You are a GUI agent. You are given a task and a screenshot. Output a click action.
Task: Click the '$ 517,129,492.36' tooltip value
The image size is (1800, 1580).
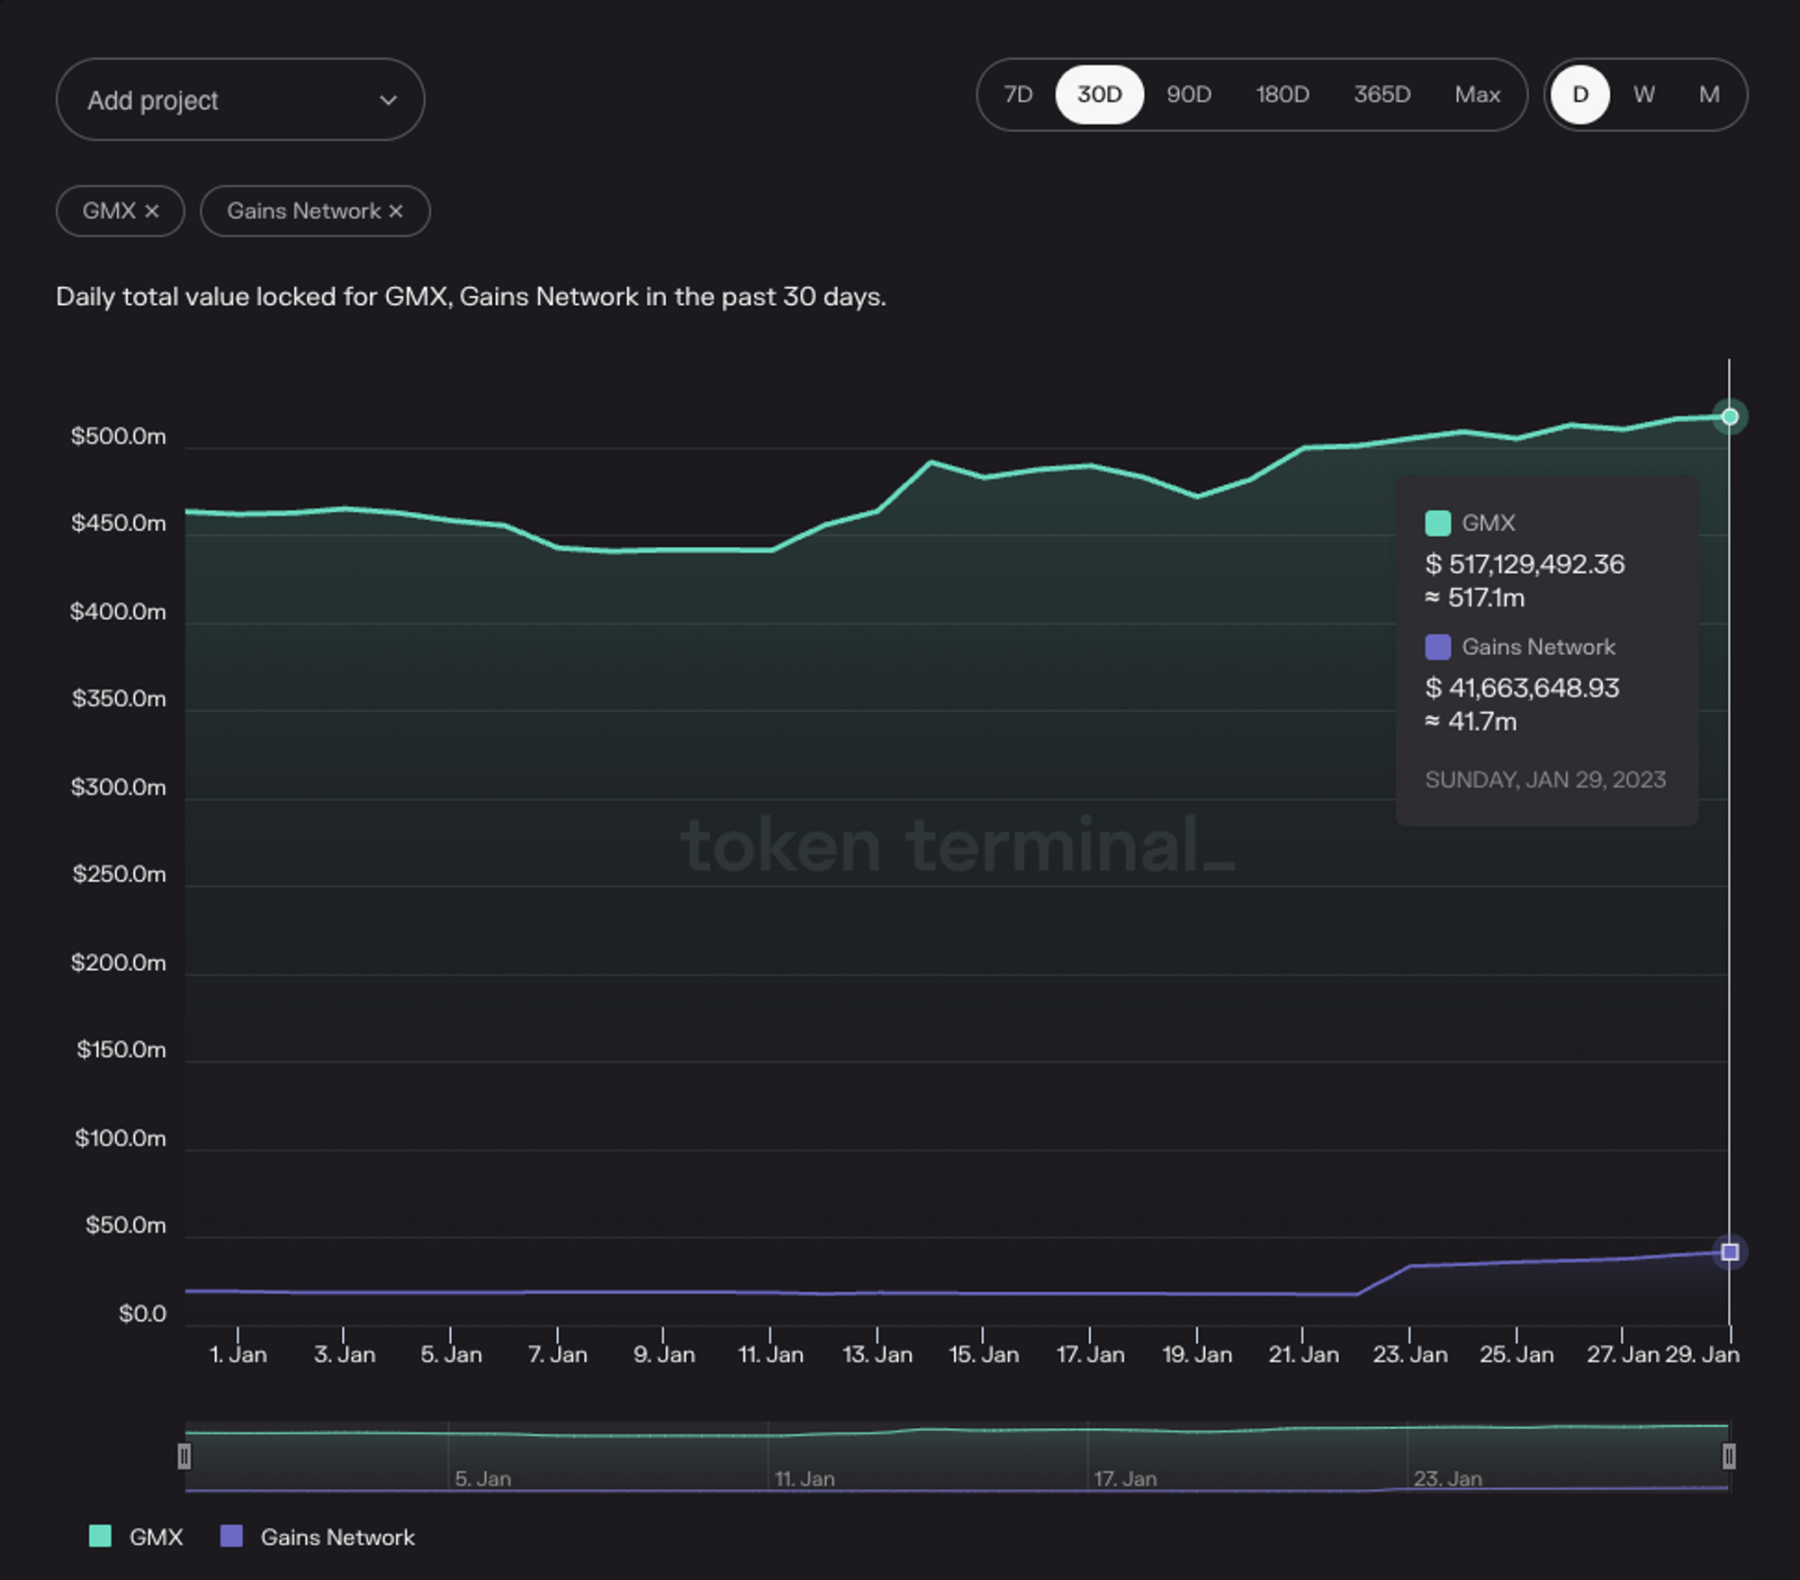[x=1525, y=564]
